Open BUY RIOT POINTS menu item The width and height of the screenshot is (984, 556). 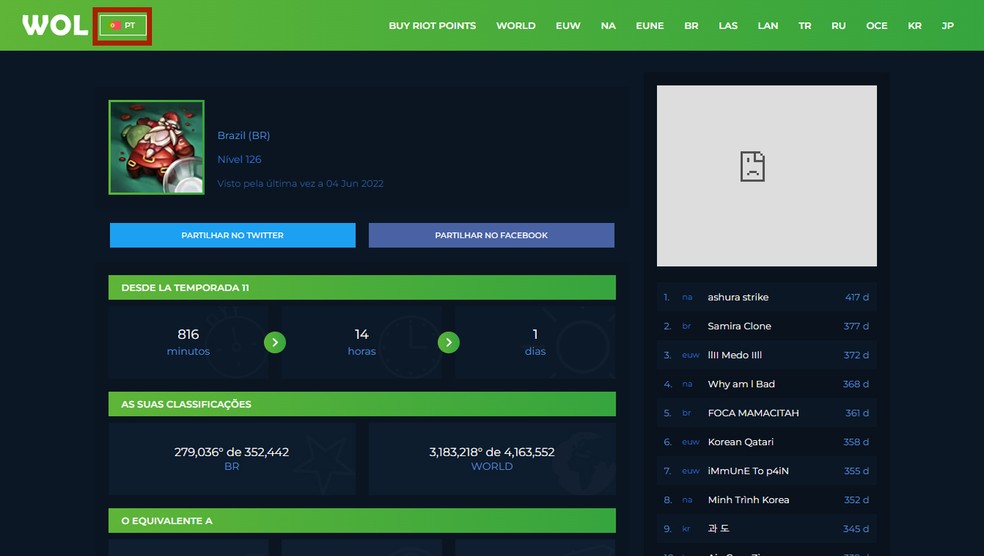click(x=432, y=26)
